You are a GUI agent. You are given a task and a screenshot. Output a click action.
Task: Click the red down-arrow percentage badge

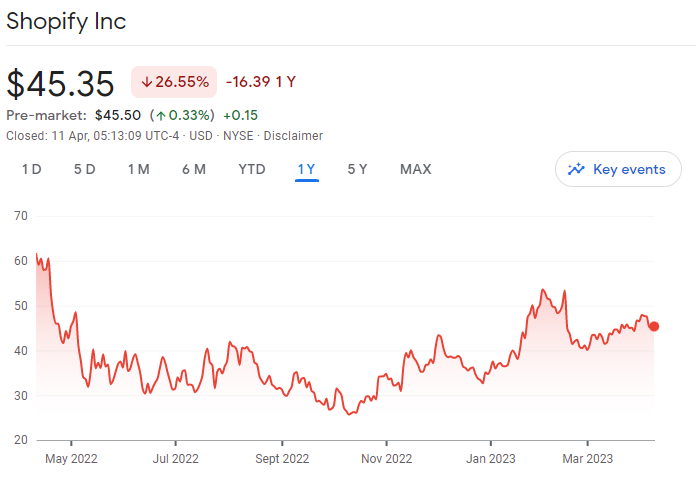[174, 82]
